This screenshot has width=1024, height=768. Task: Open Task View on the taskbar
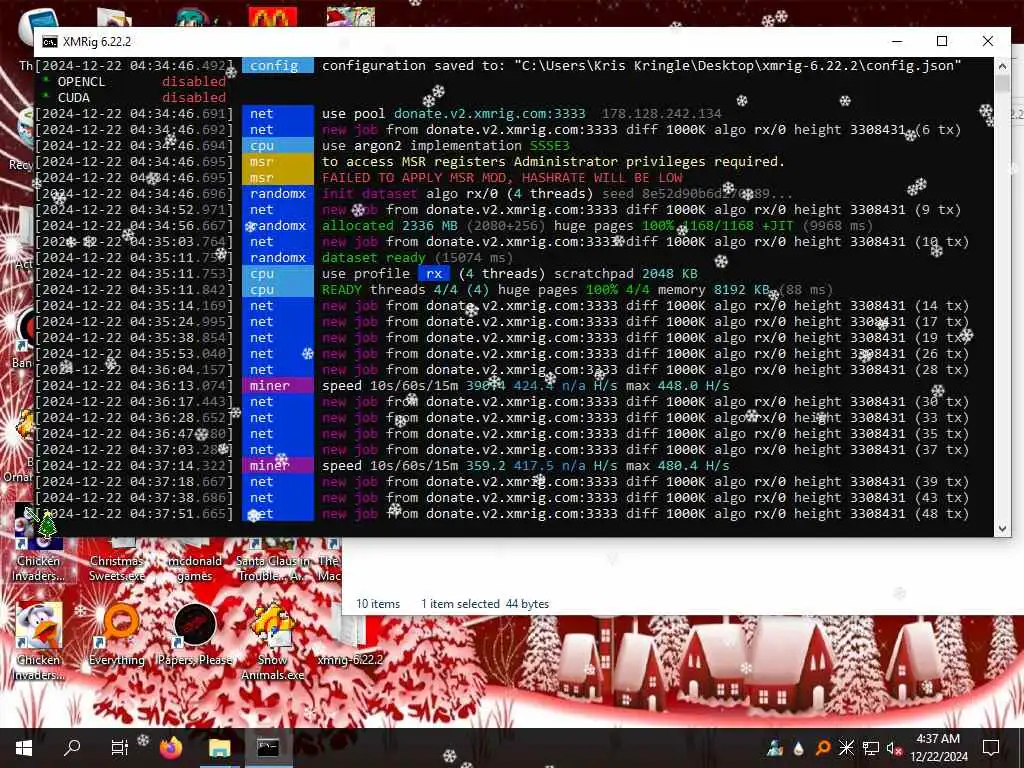[x=120, y=748]
